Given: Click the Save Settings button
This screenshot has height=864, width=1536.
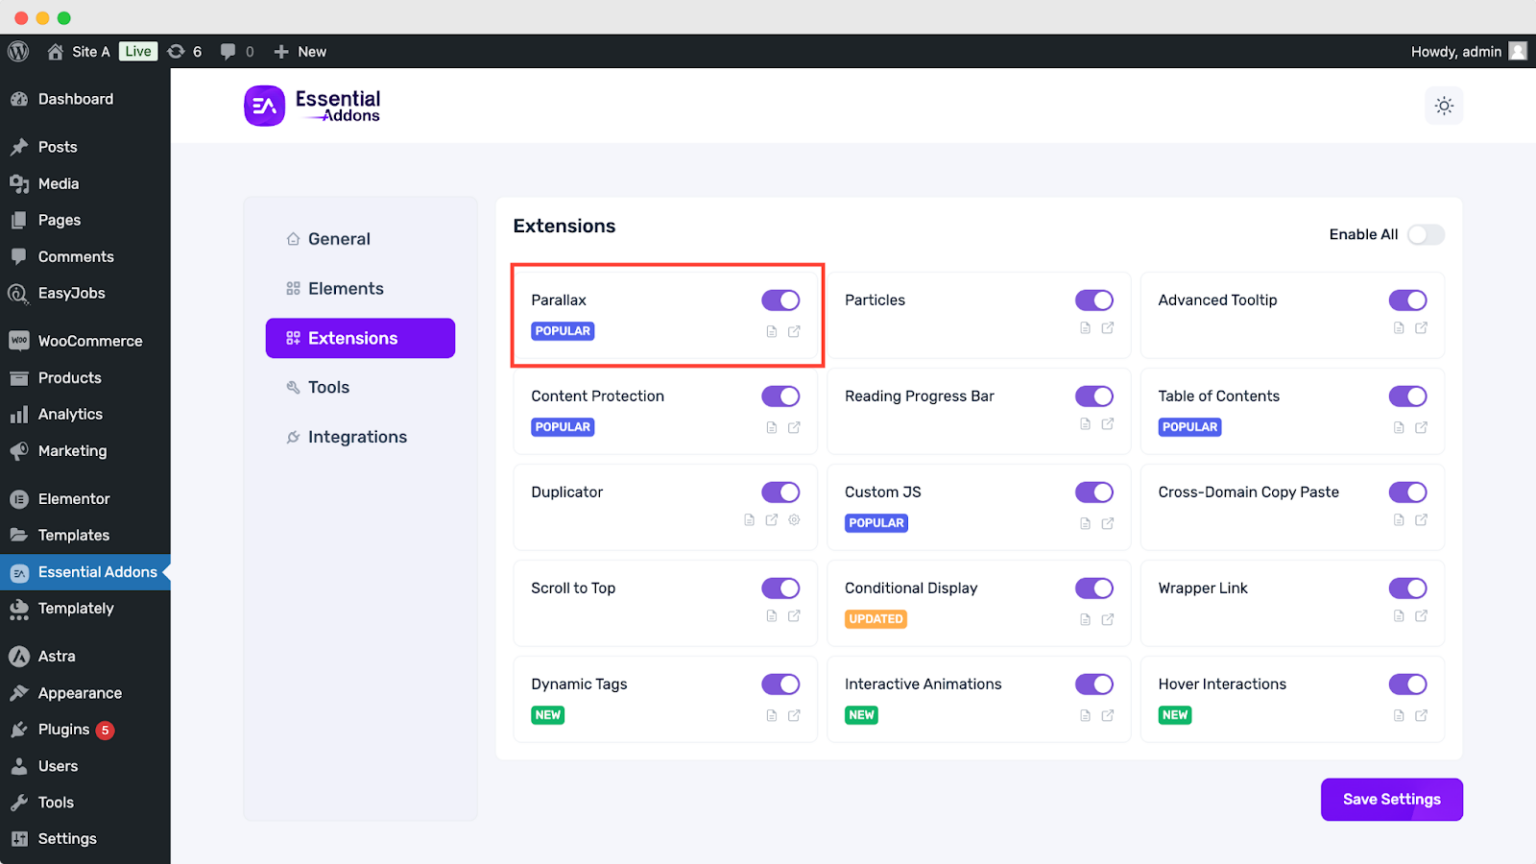Looking at the screenshot, I should (x=1391, y=799).
